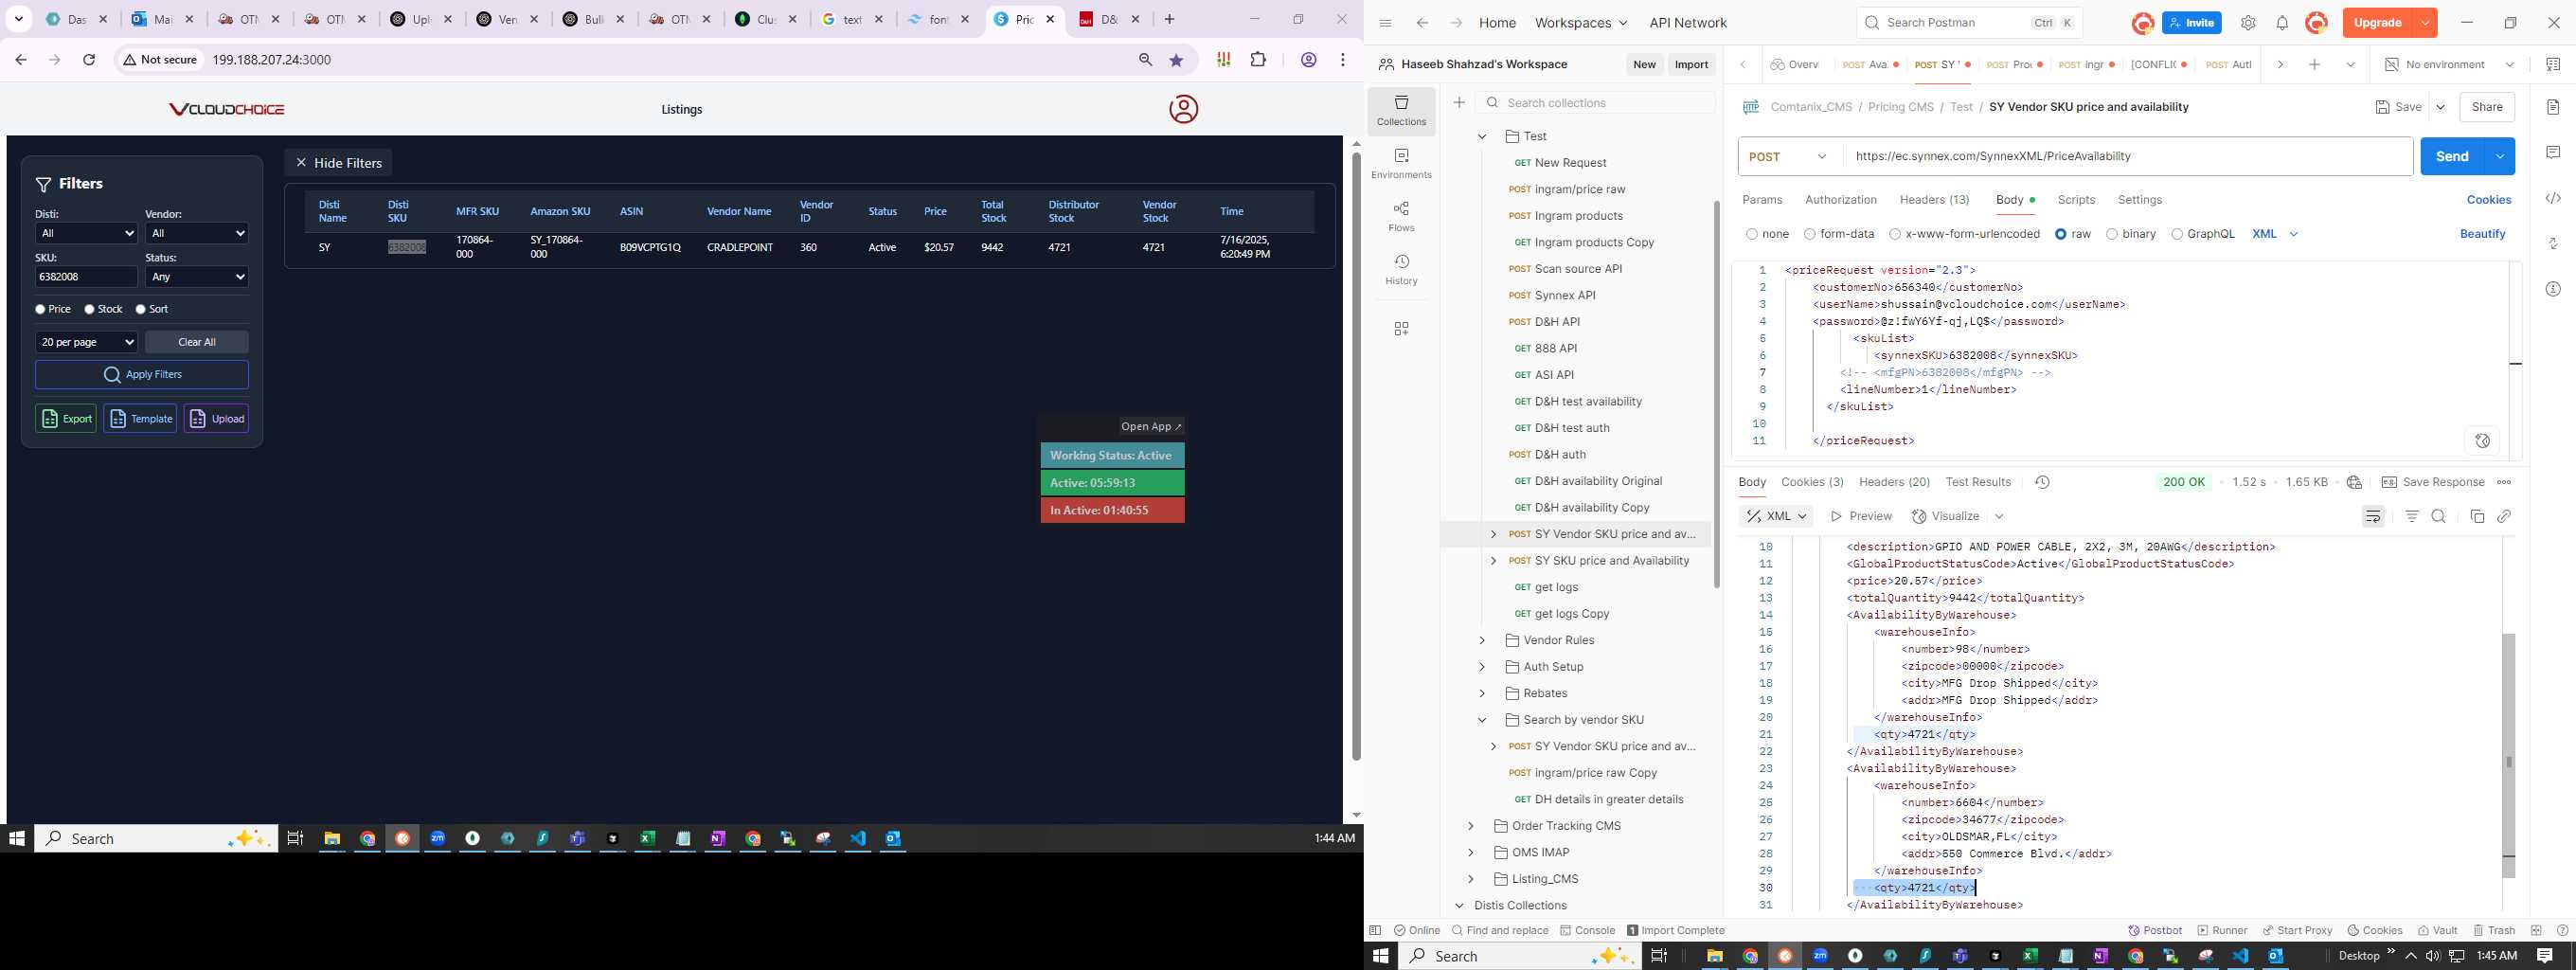
Task: Copy response body icon
Action: (x=2477, y=516)
